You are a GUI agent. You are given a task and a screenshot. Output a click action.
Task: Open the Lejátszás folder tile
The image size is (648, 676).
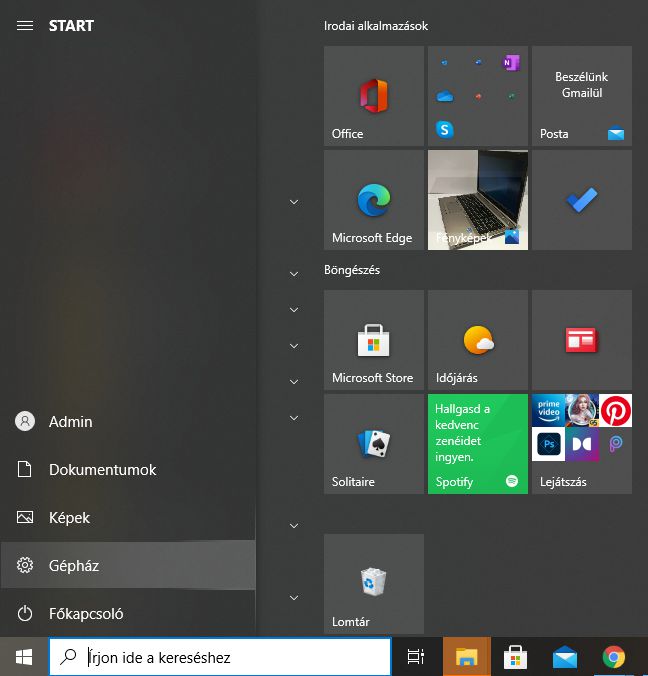[582, 444]
